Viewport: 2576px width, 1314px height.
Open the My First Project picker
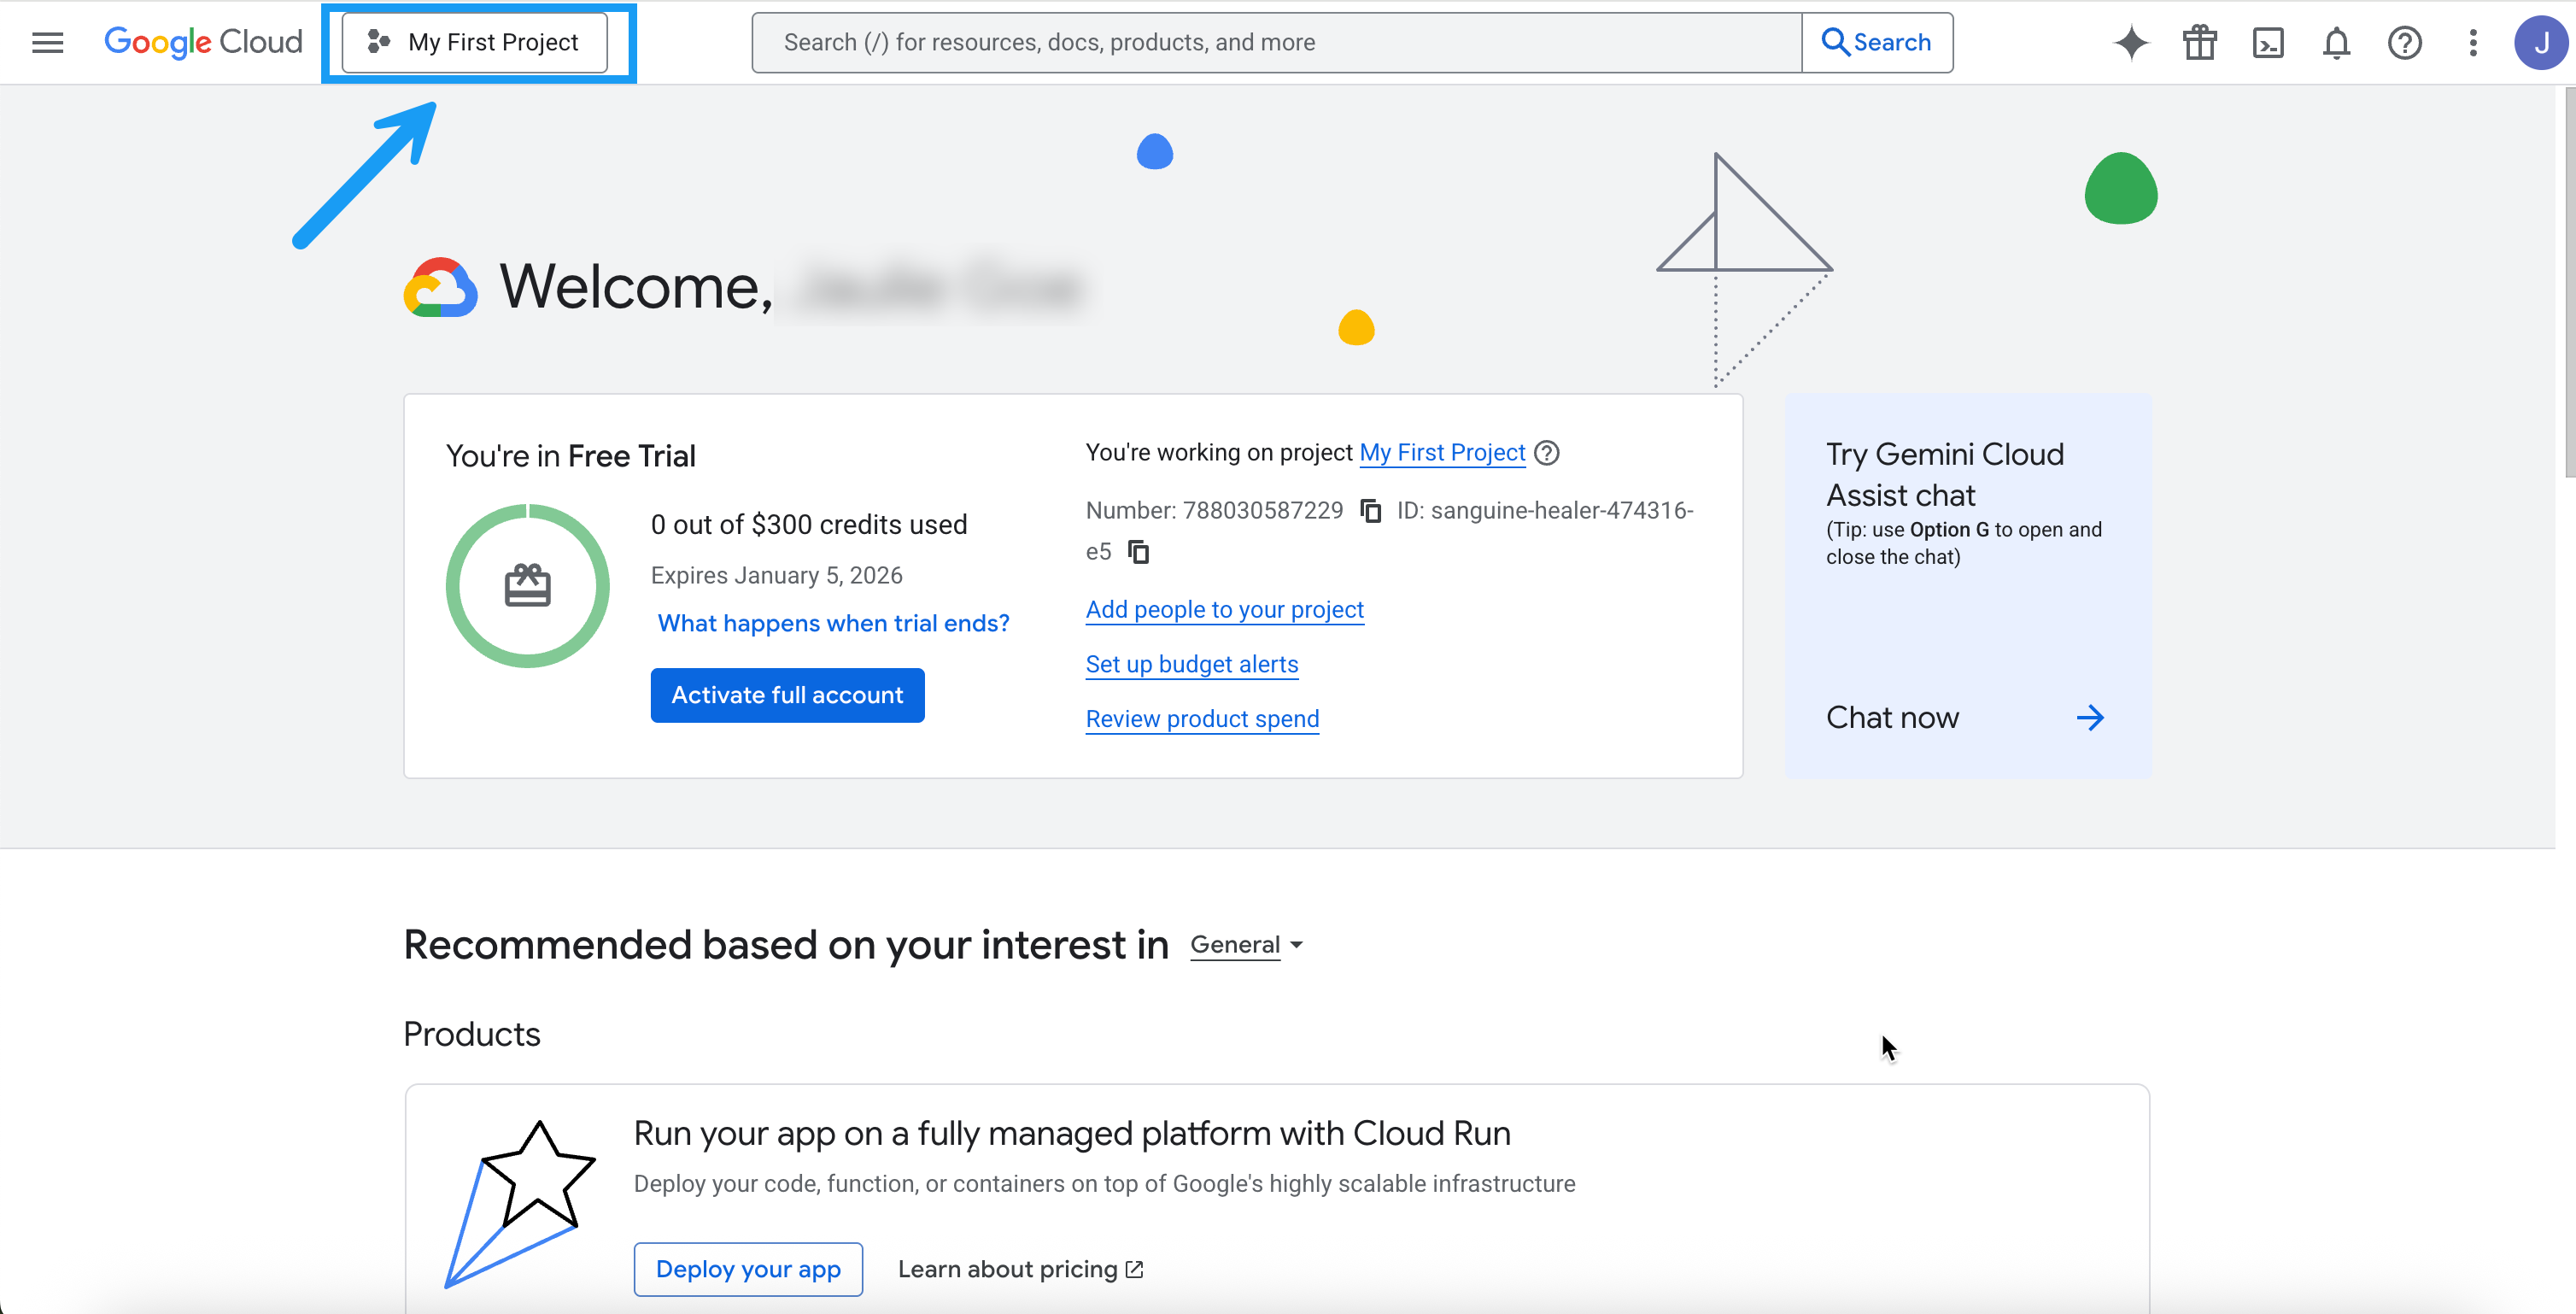pos(475,42)
